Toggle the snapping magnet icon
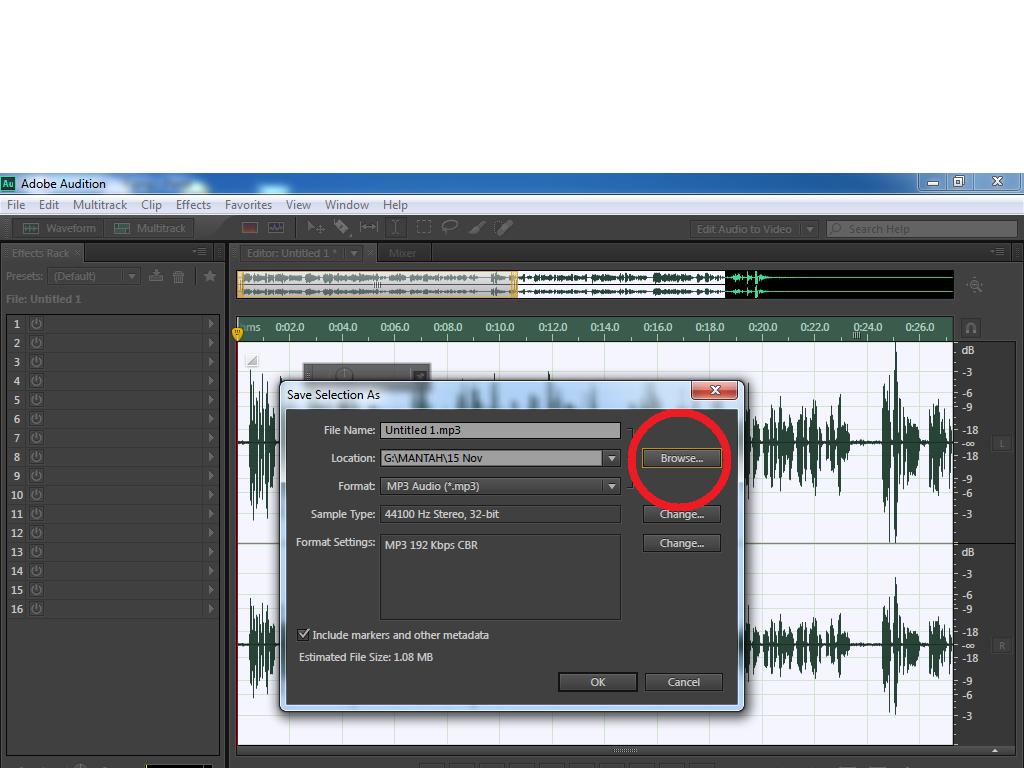The image size is (1024, 768). coord(970,328)
